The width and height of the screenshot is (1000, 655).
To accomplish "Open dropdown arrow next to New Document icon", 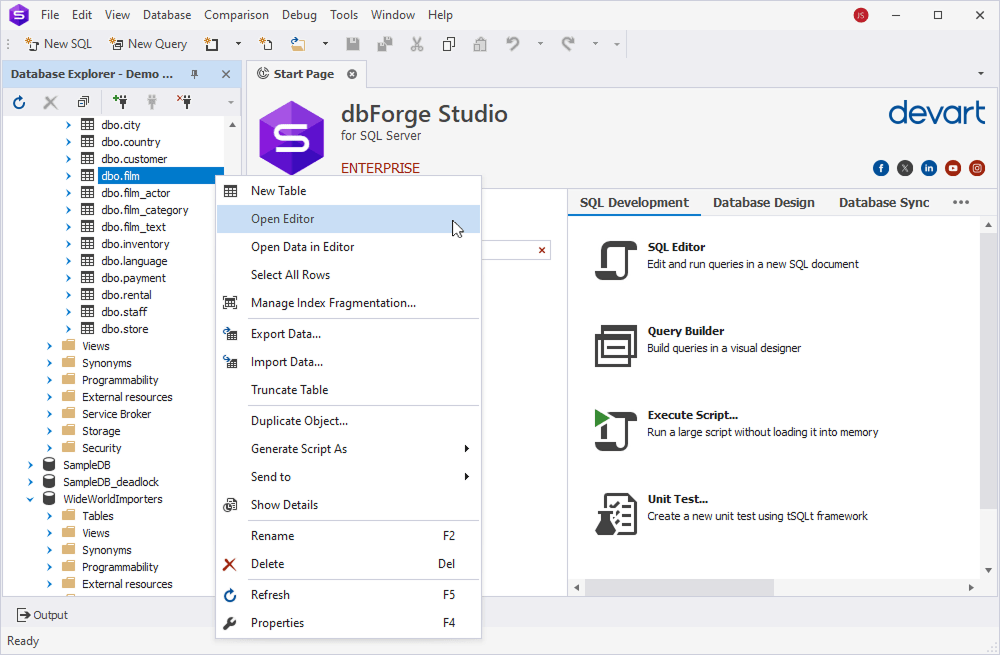I will coord(239,44).
